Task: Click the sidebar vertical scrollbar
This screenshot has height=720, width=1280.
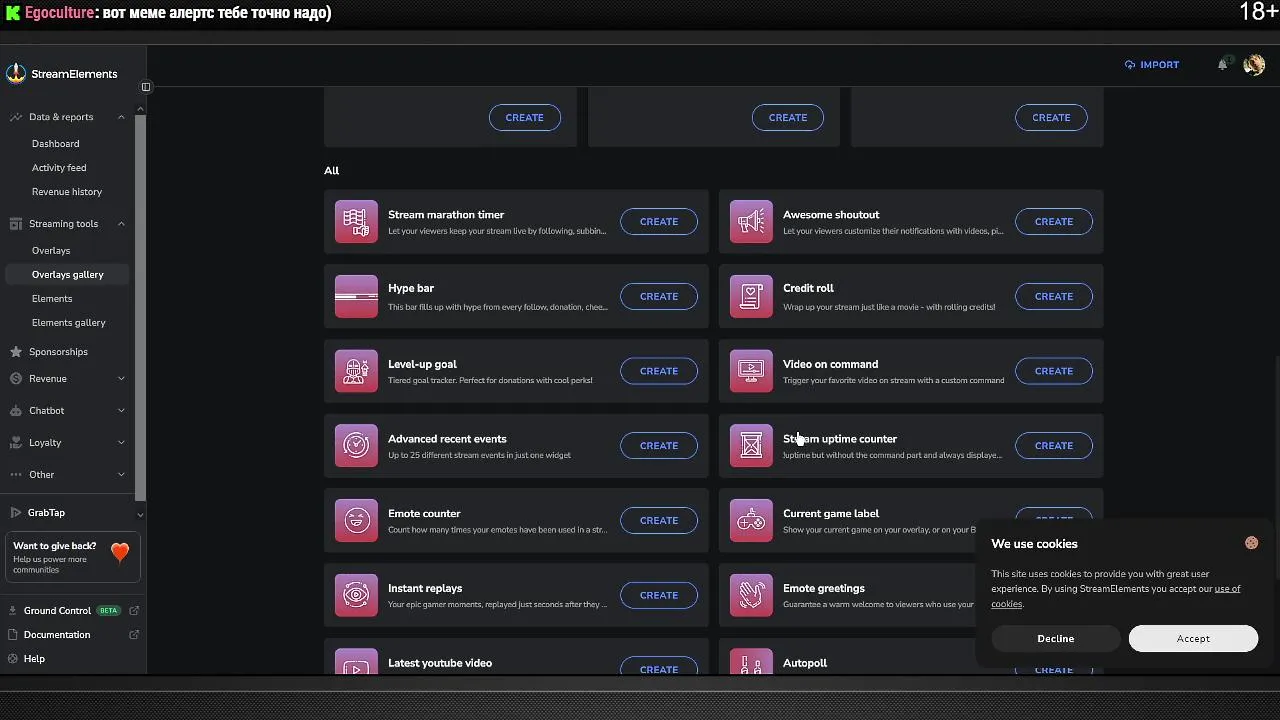Action: [x=141, y=308]
